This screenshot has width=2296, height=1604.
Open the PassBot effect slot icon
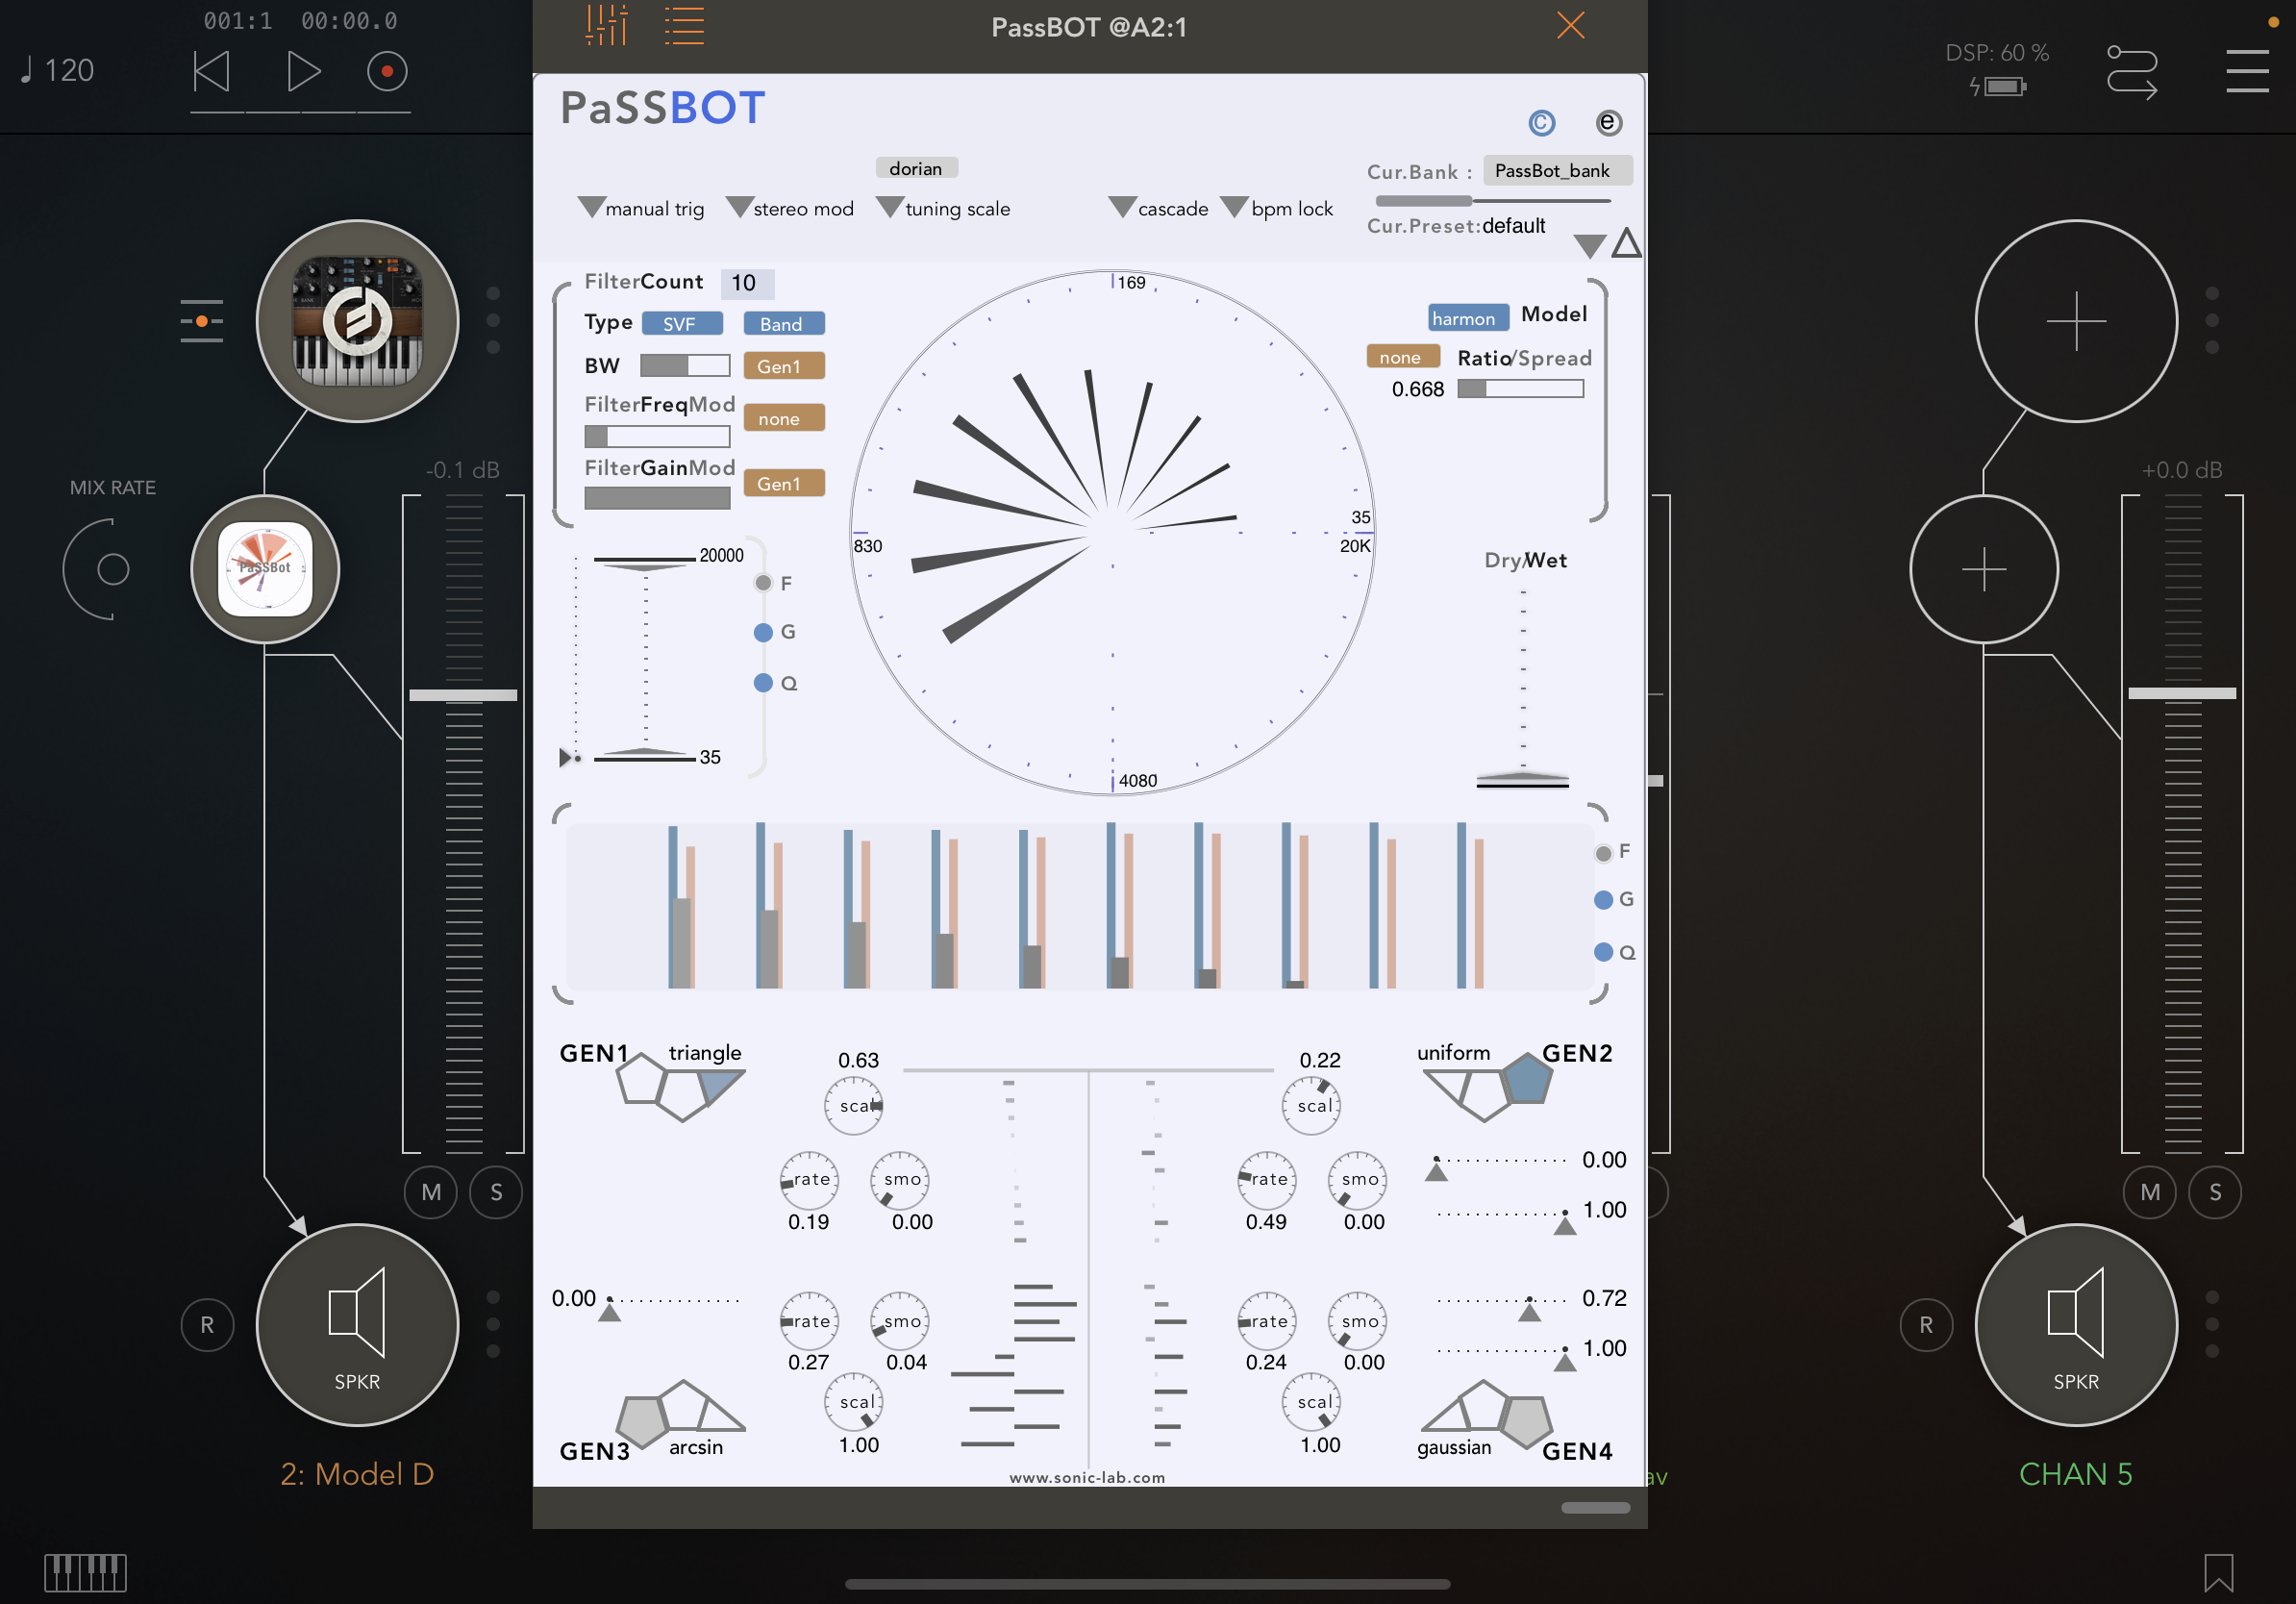coord(265,569)
